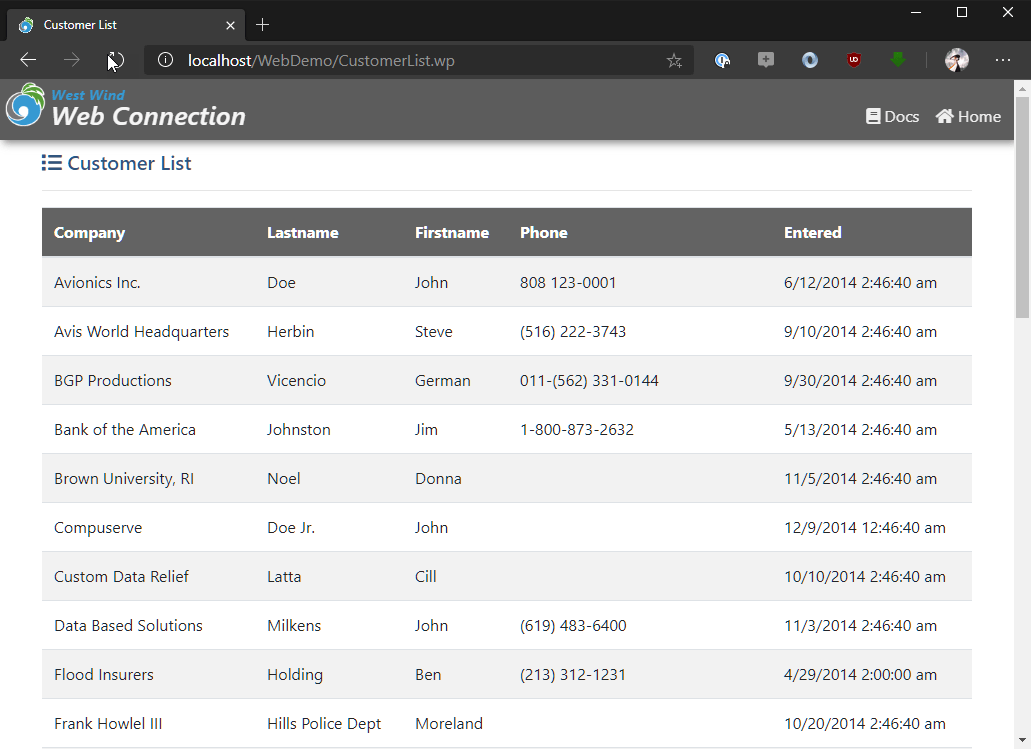Click lastname Vicencio
The height and width of the screenshot is (749, 1031).
pyautogui.click(x=297, y=381)
